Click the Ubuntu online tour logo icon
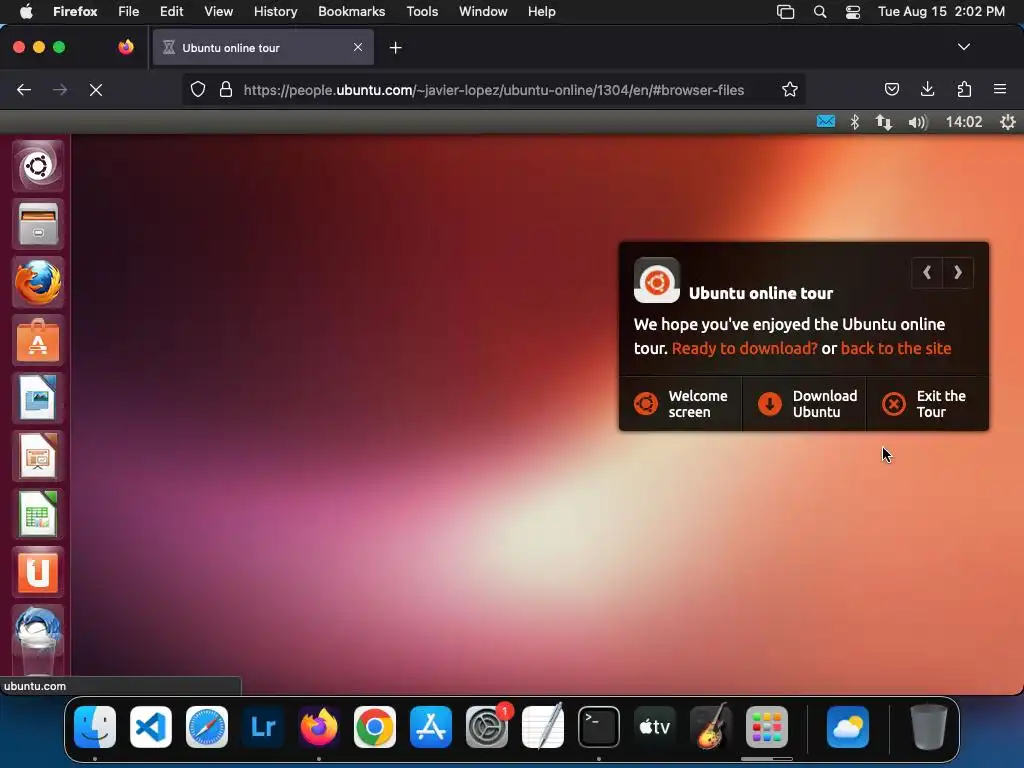The image size is (1024, 768). click(x=657, y=281)
